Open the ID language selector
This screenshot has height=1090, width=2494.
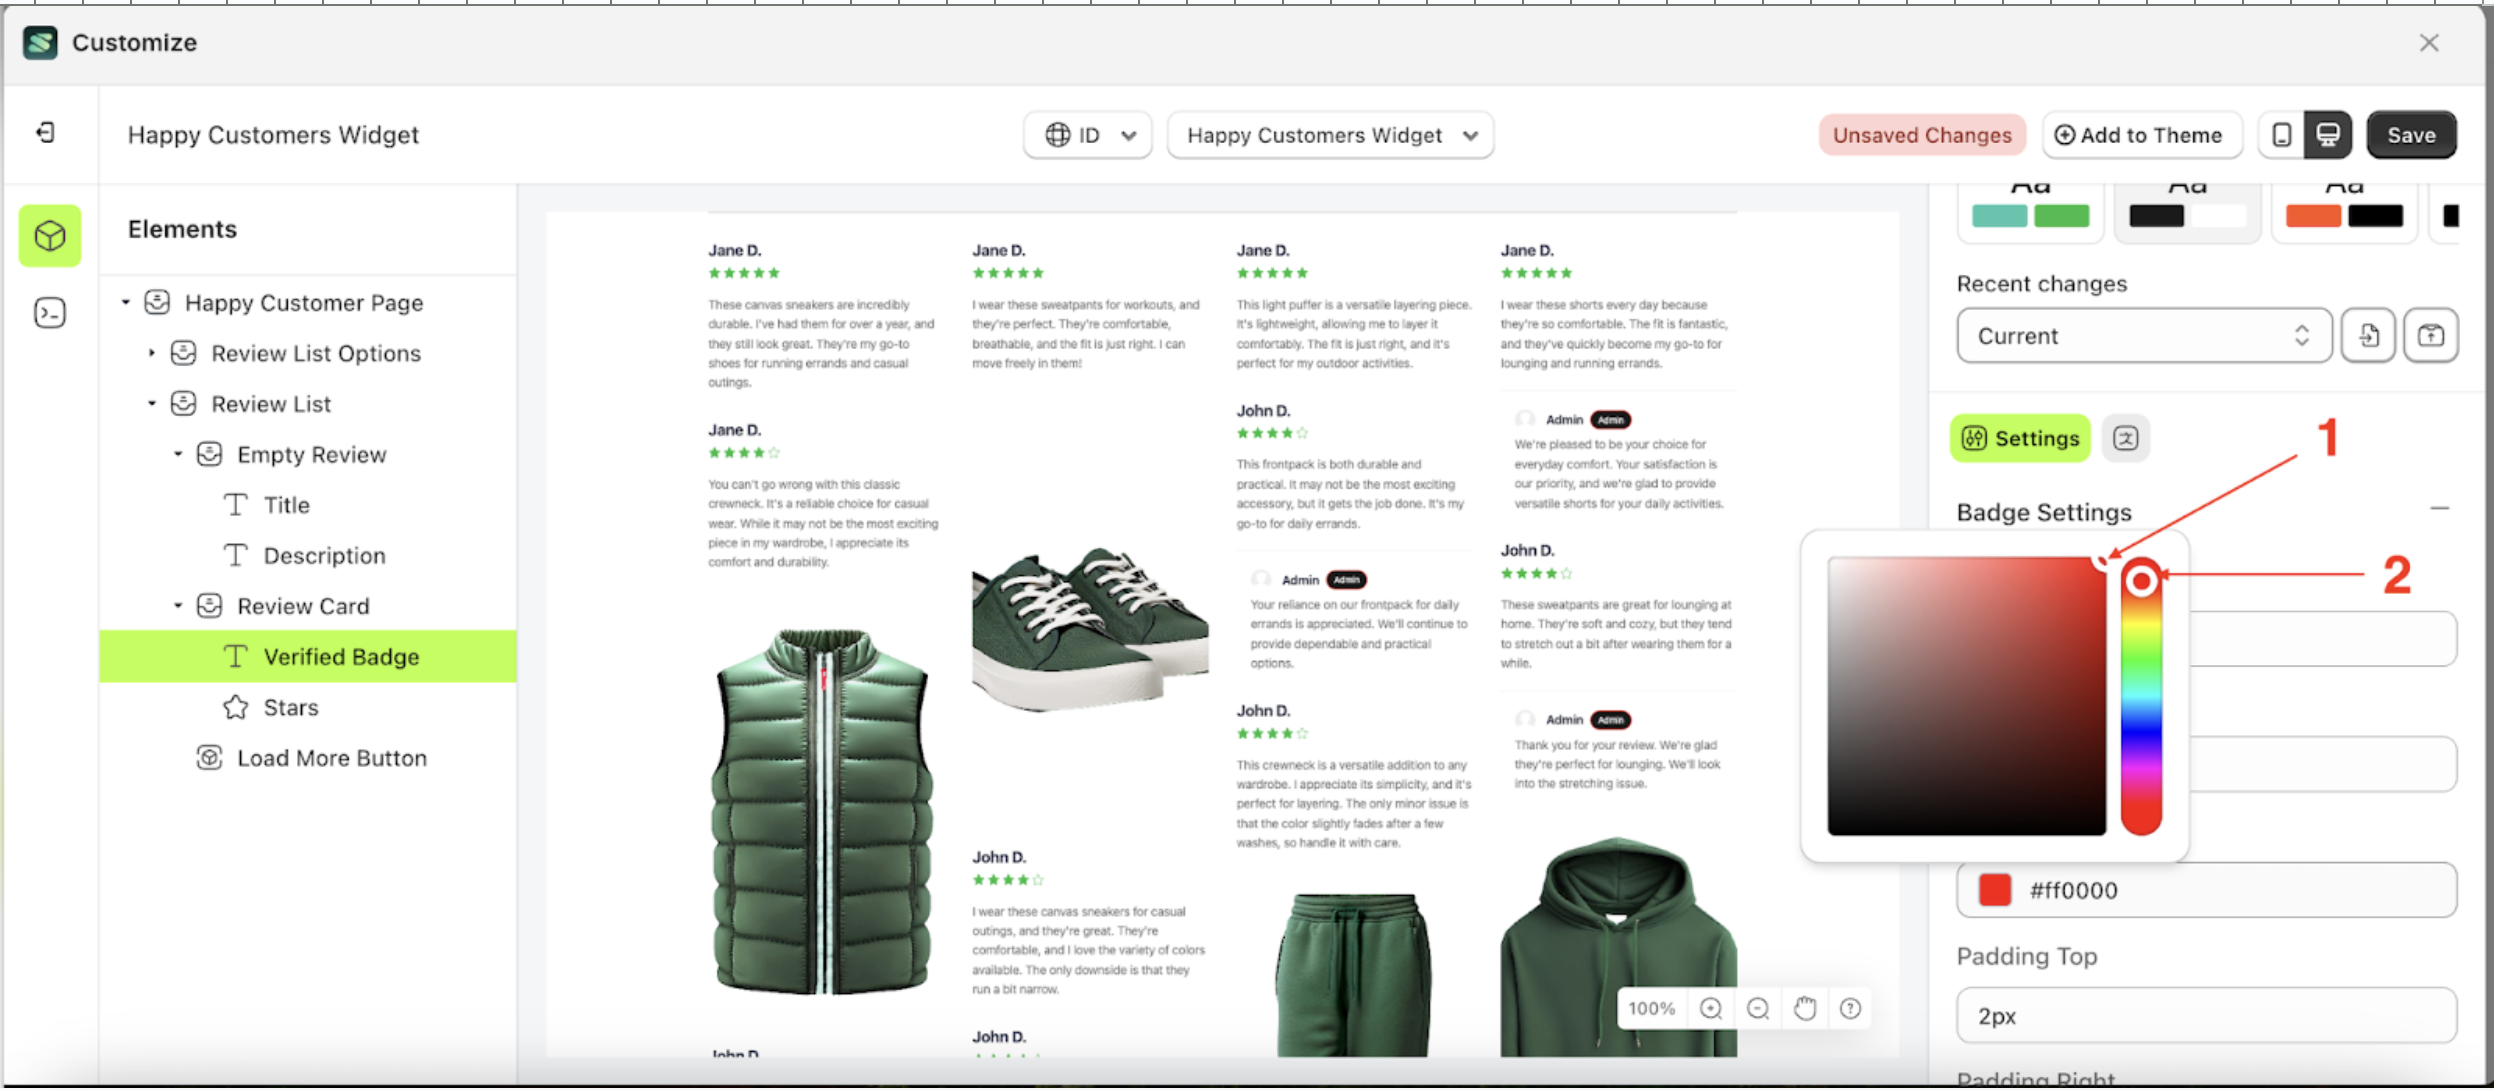1087,134
